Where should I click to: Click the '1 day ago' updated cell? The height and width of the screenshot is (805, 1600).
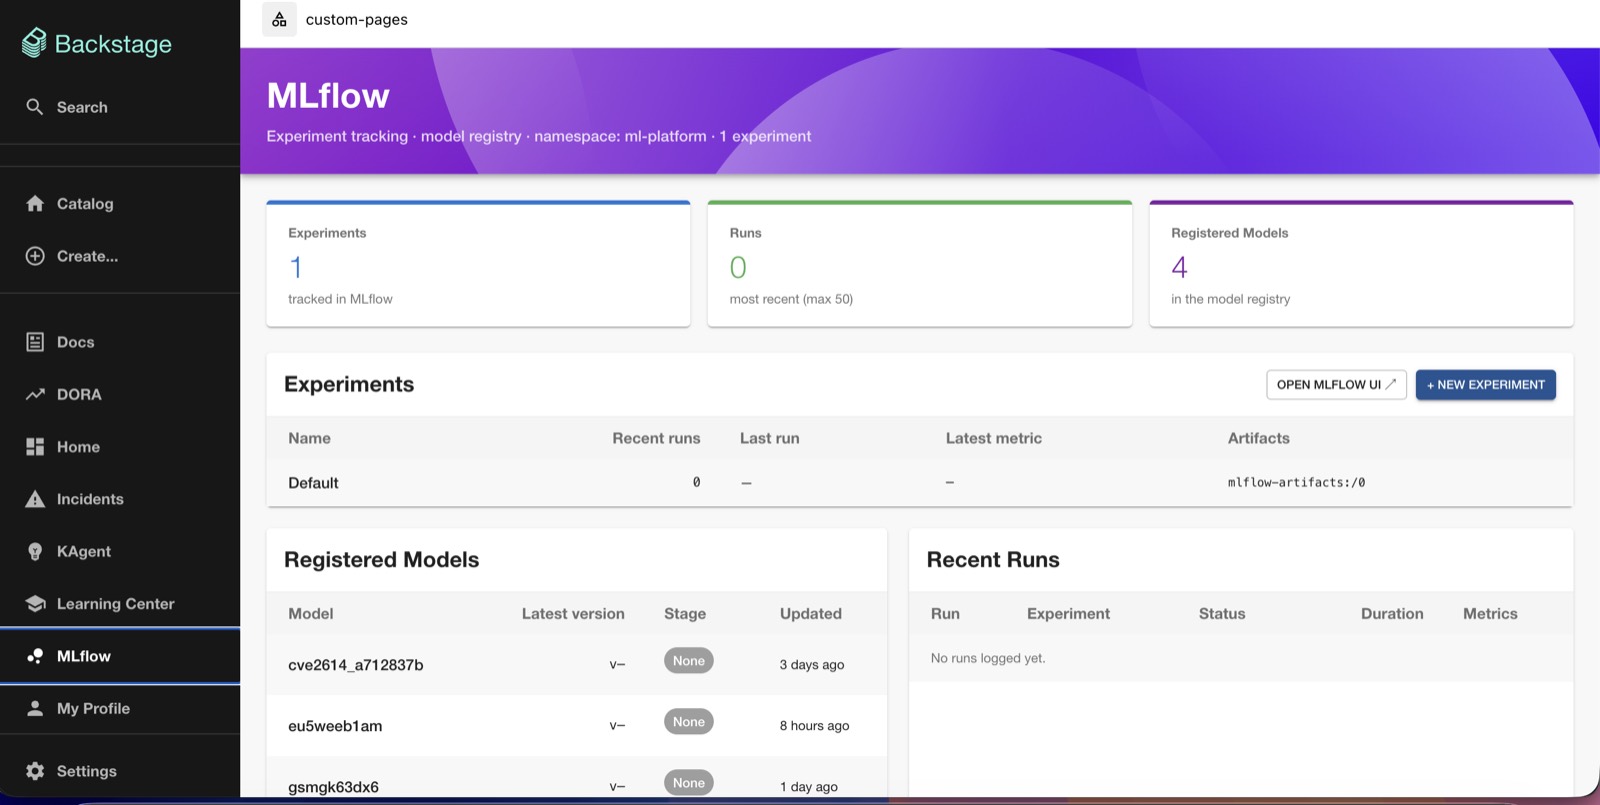pyautogui.click(x=809, y=787)
